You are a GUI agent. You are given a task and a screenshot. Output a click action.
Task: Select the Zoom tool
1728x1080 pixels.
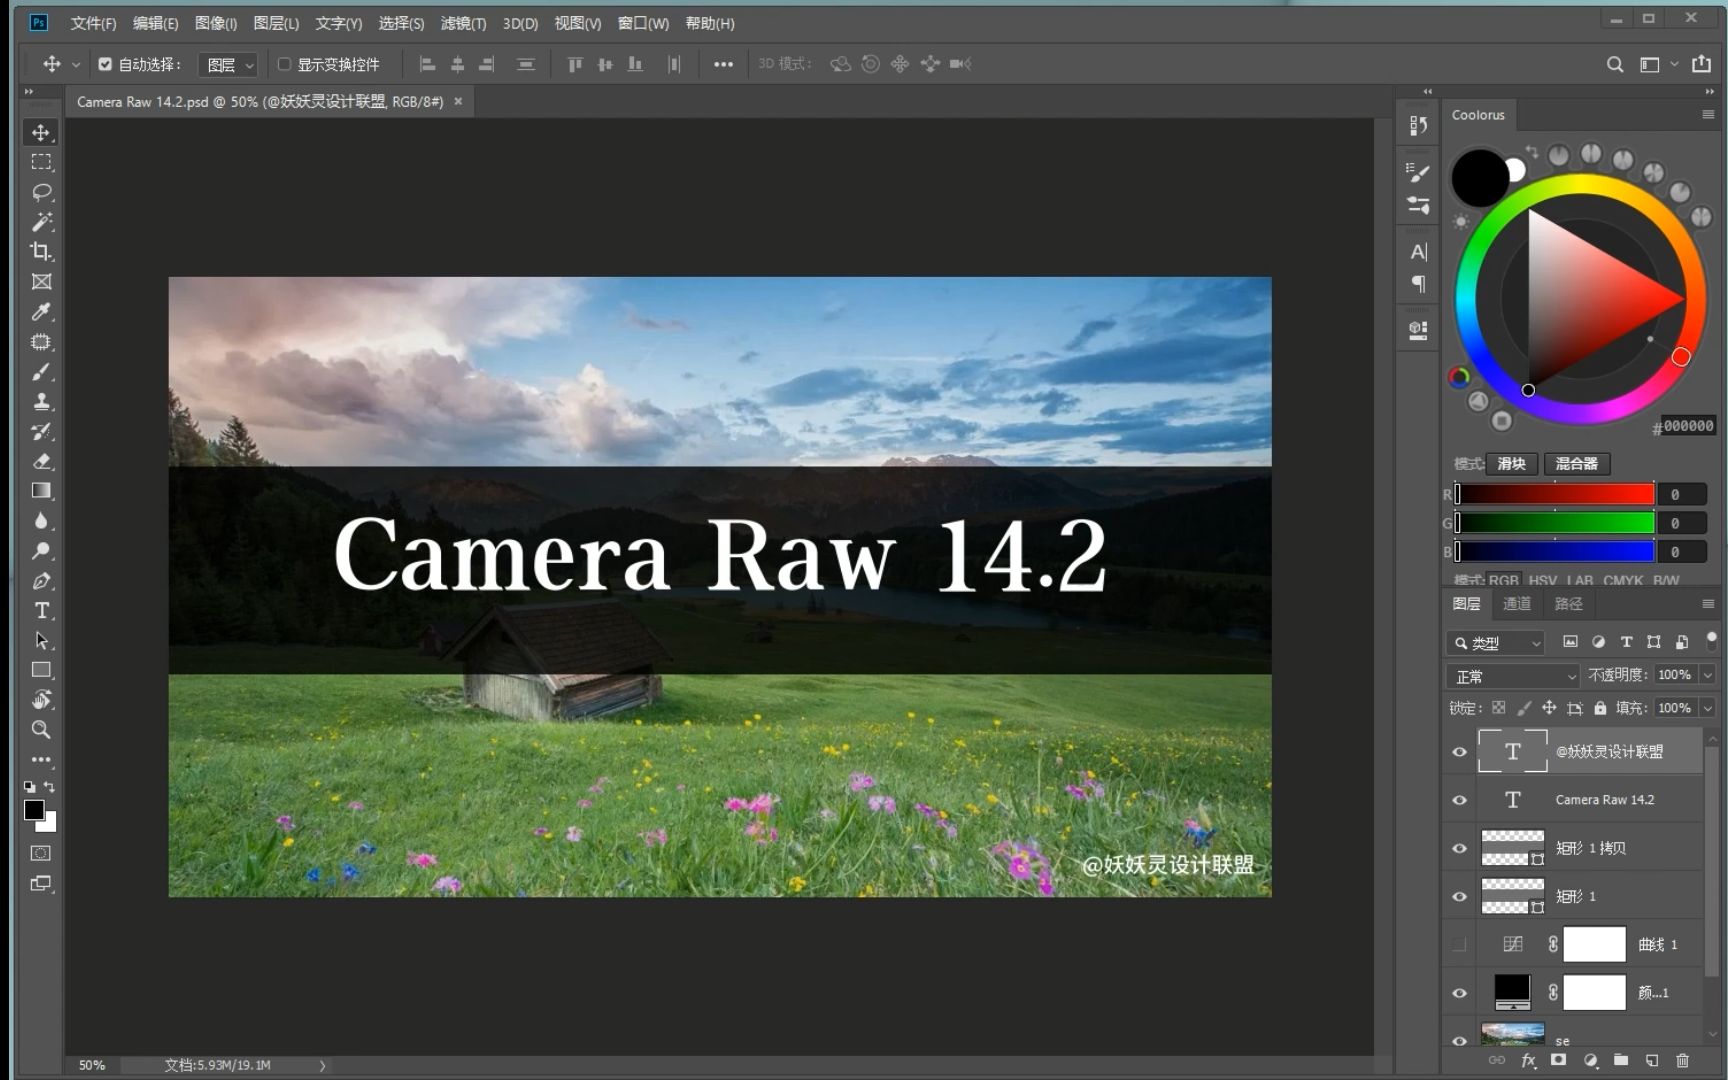[41, 731]
